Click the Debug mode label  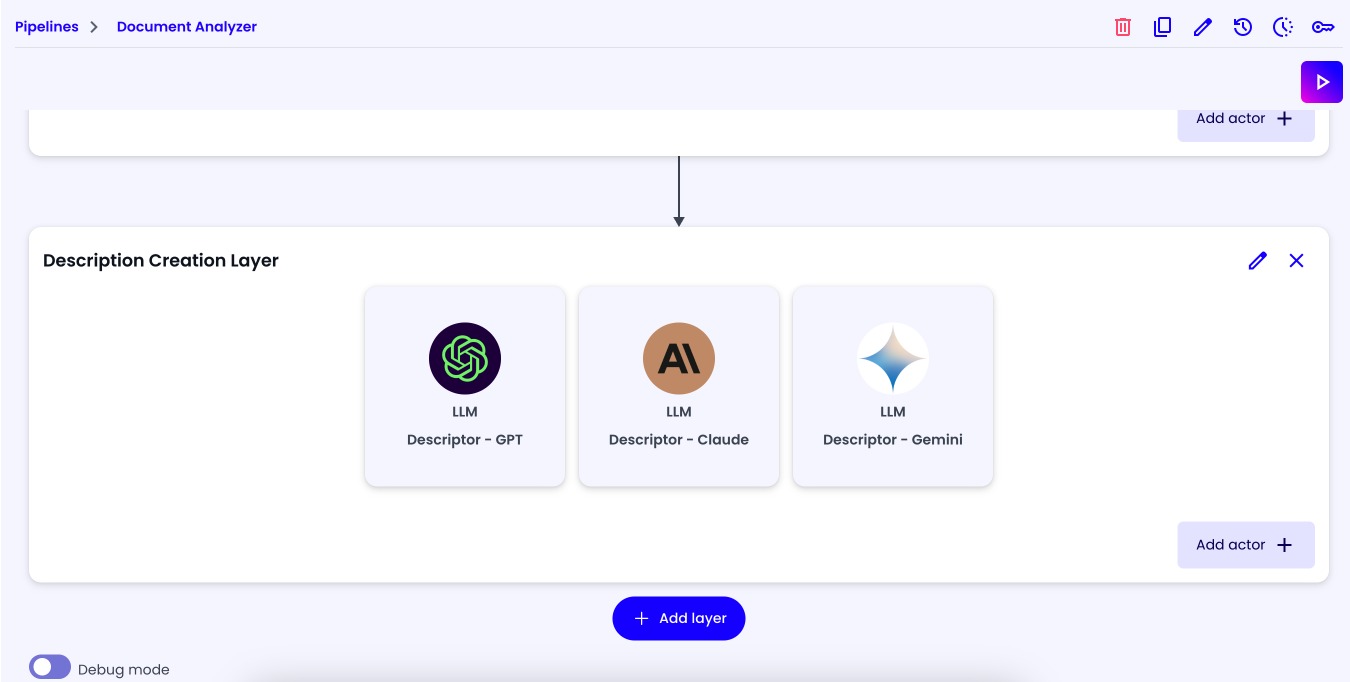pyautogui.click(x=124, y=669)
